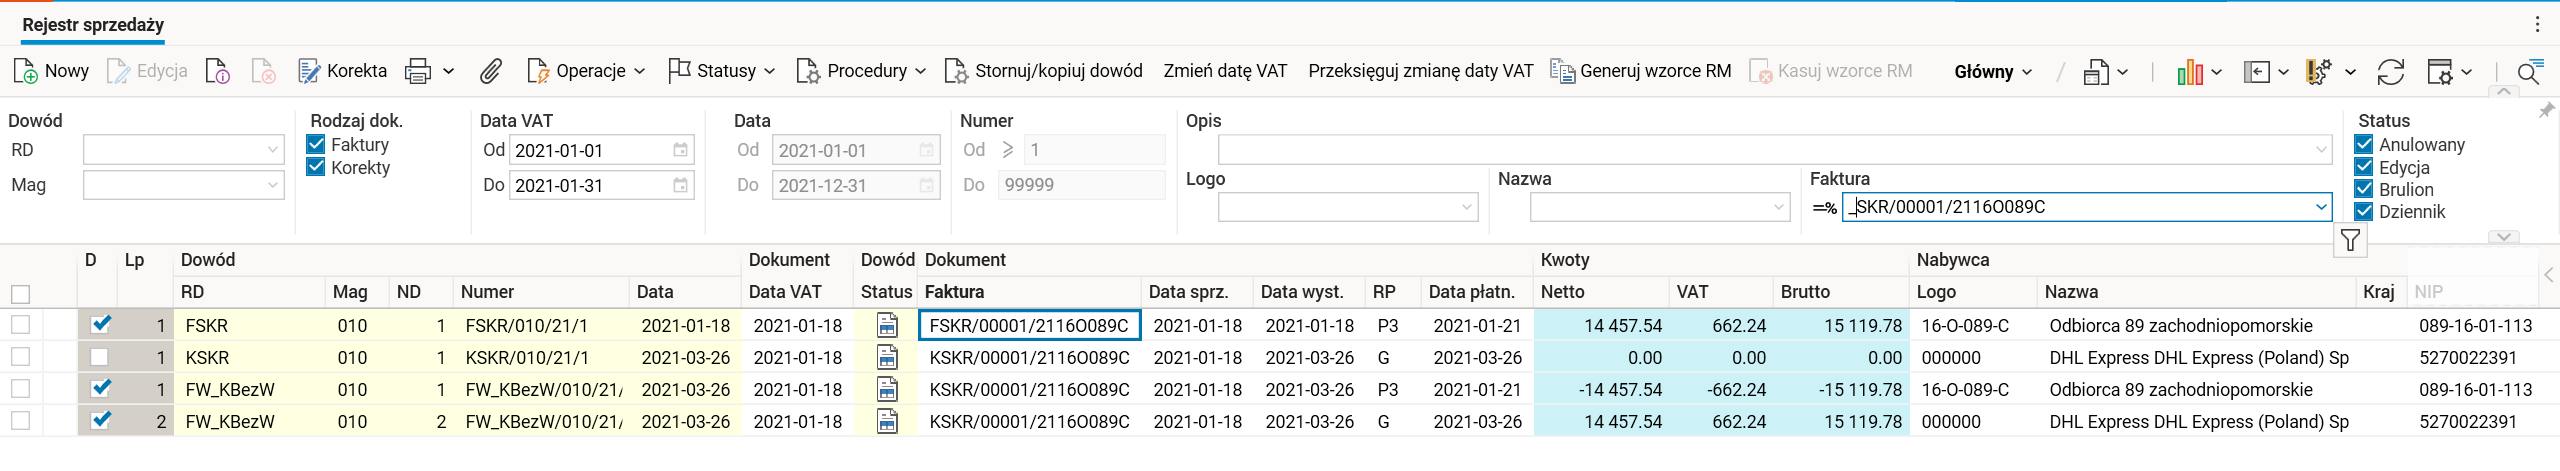This screenshot has width=2560, height=471.
Task: Click the Data VAT Od date field
Action: (x=590, y=151)
